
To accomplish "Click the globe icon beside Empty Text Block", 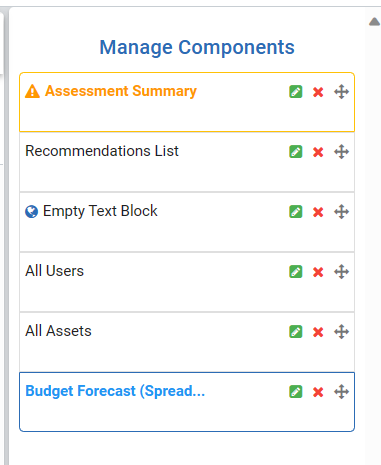I will click(32, 212).
